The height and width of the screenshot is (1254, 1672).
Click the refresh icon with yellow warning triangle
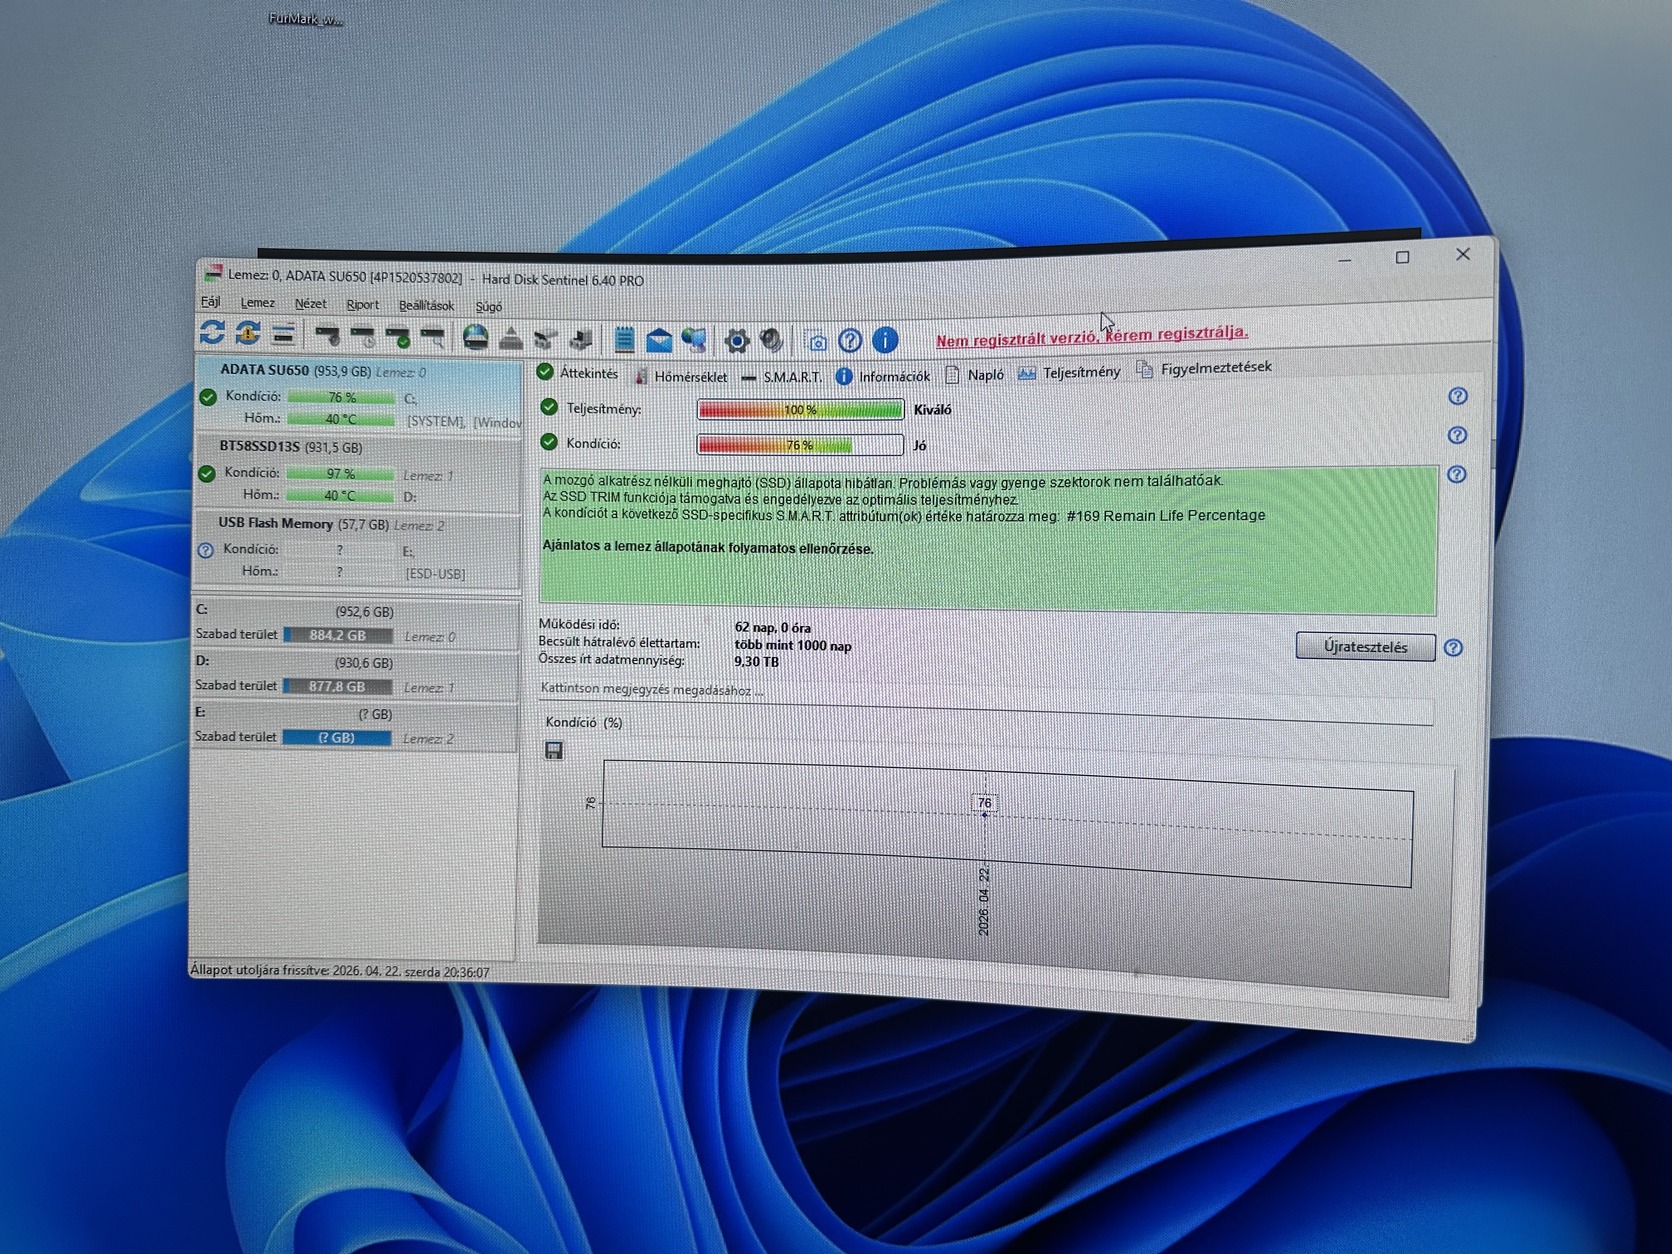[248, 333]
